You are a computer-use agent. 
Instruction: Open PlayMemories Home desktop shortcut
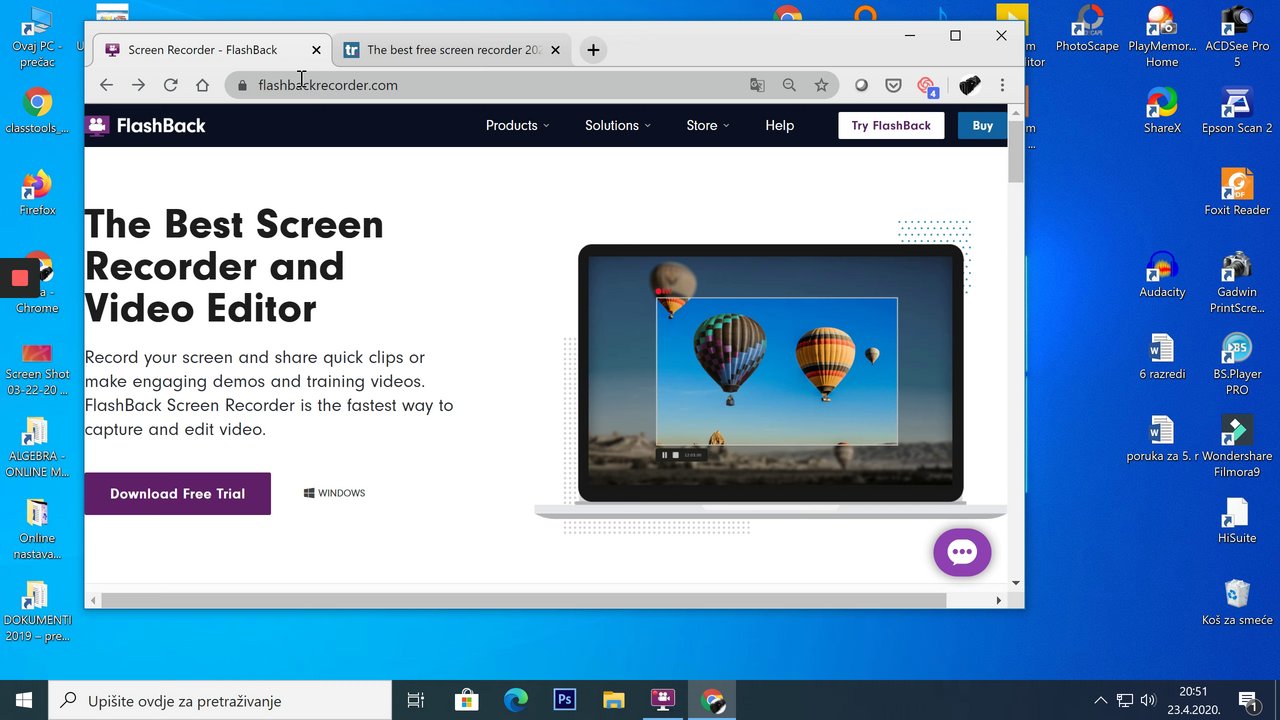1162,36
